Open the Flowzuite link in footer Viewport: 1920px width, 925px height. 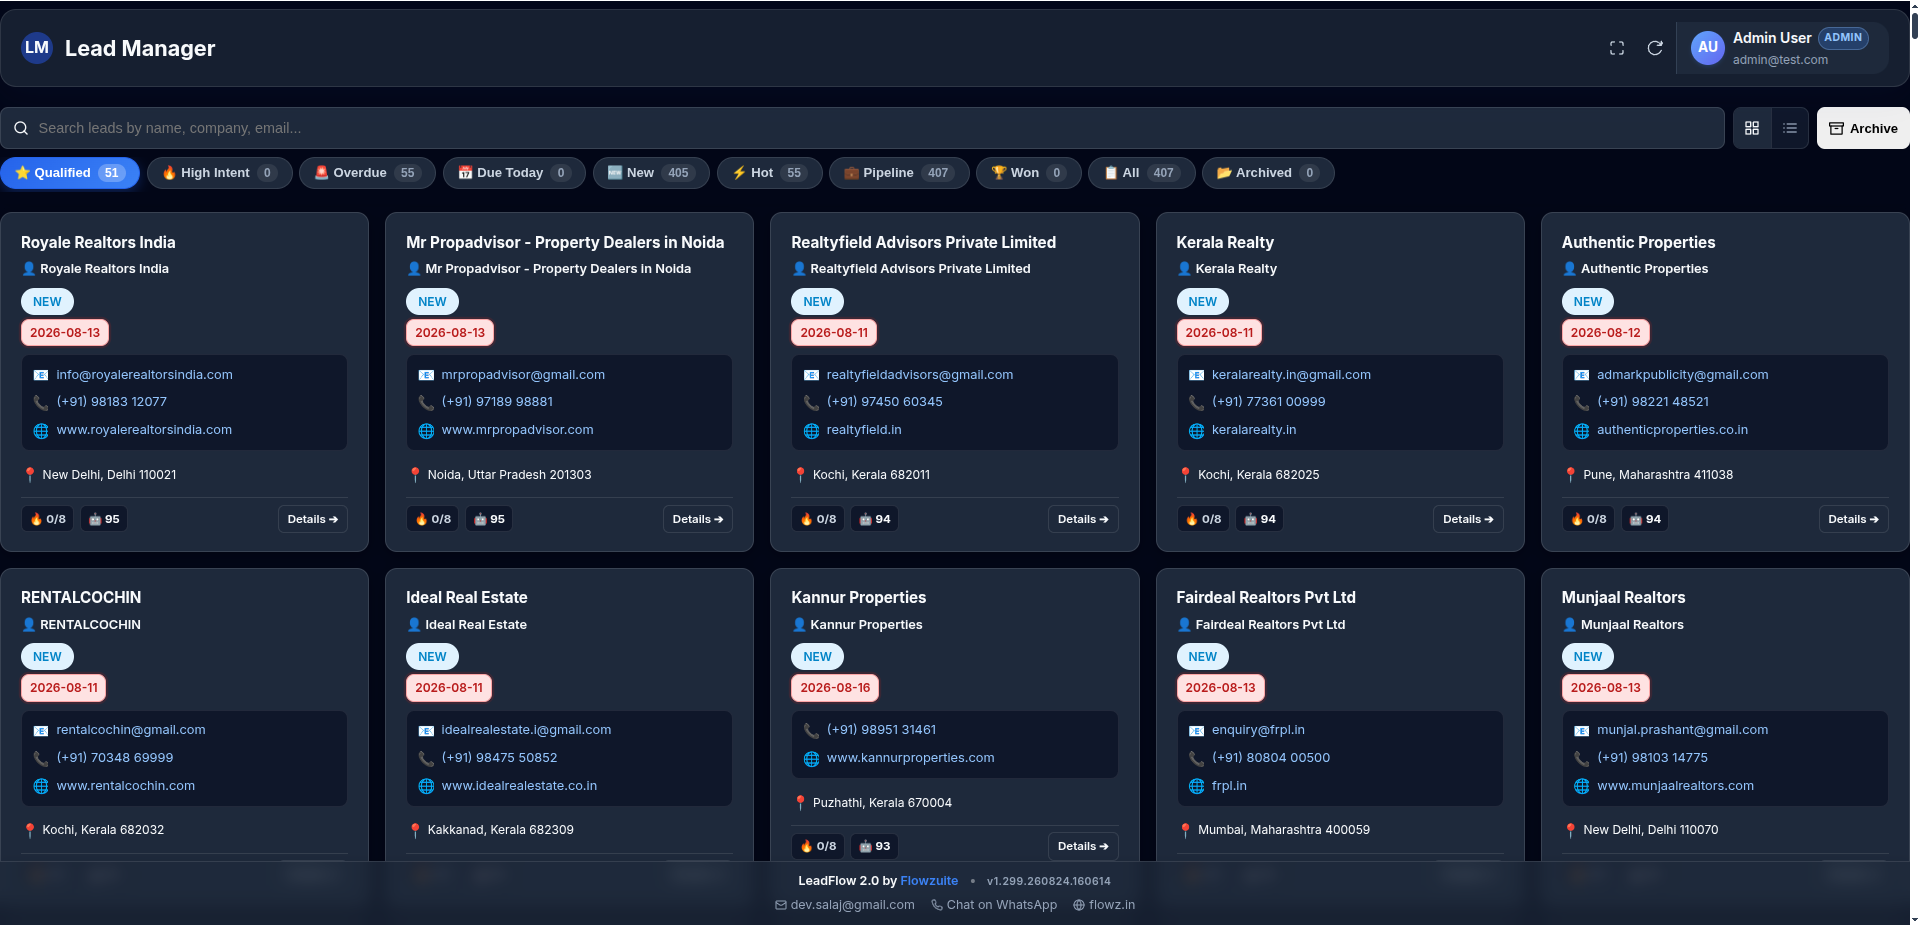(929, 881)
